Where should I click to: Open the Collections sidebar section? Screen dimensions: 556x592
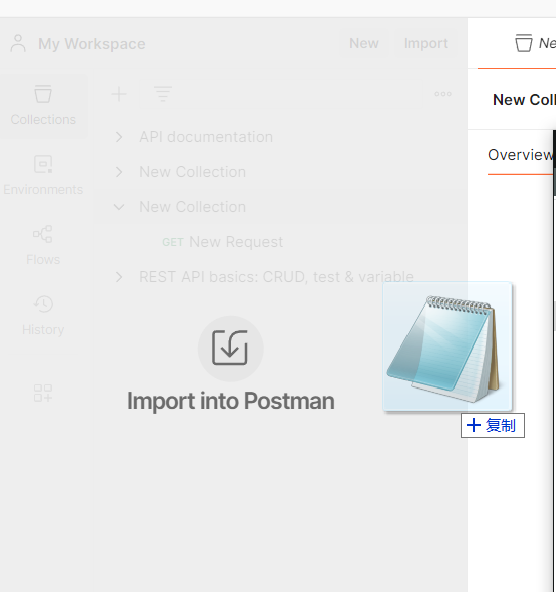(43, 106)
